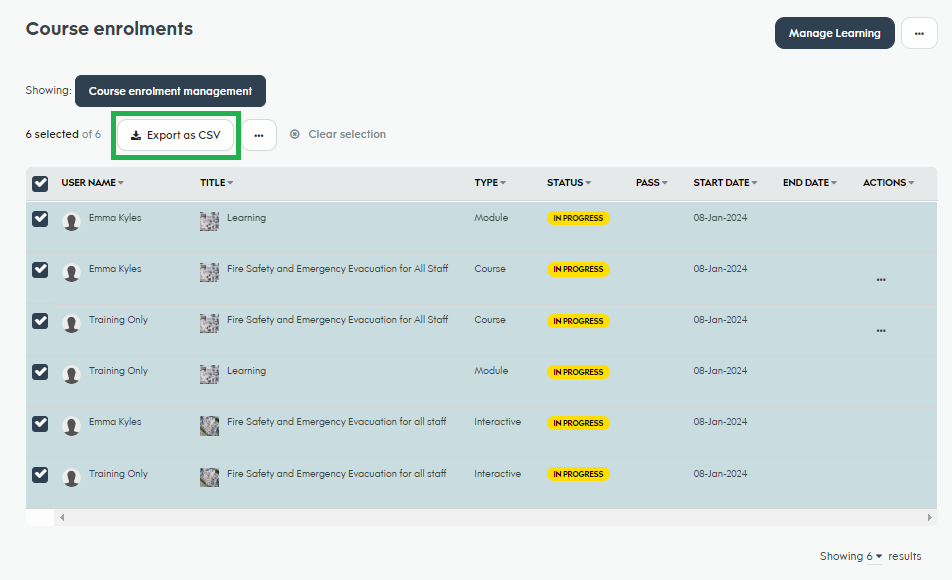Click the horizontal scrollbar left arrow
Screen dimensions: 952x580
(62, 517)
